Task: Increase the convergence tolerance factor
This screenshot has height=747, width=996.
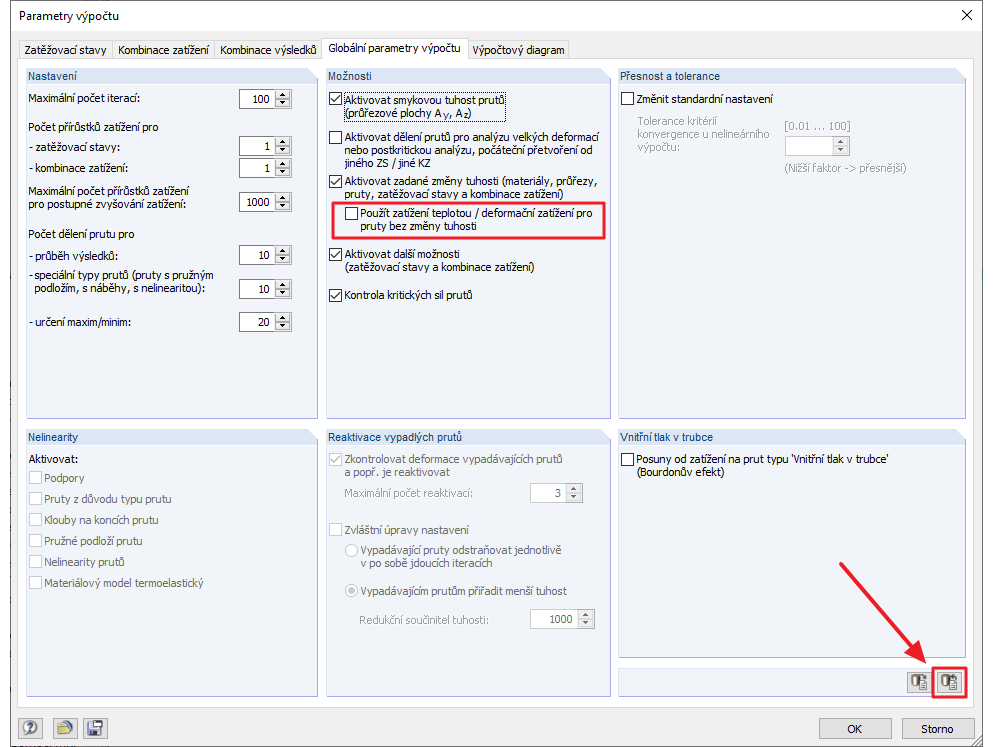Action: coord(841,142)
